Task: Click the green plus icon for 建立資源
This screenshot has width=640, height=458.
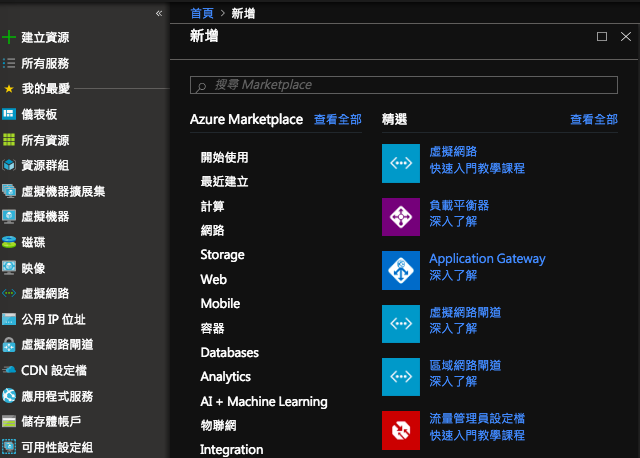Action: tap(9, 37)
